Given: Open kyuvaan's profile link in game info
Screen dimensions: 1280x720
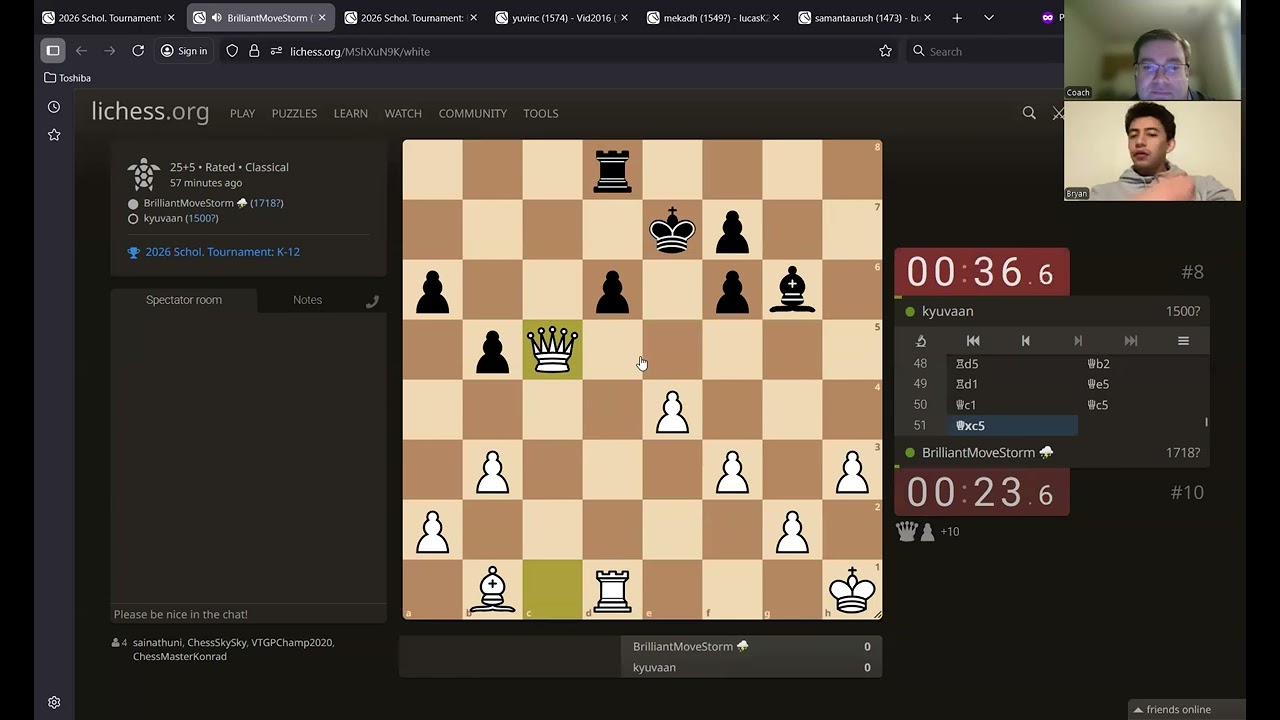Looking at the screenshot, I should coord(163,218).
